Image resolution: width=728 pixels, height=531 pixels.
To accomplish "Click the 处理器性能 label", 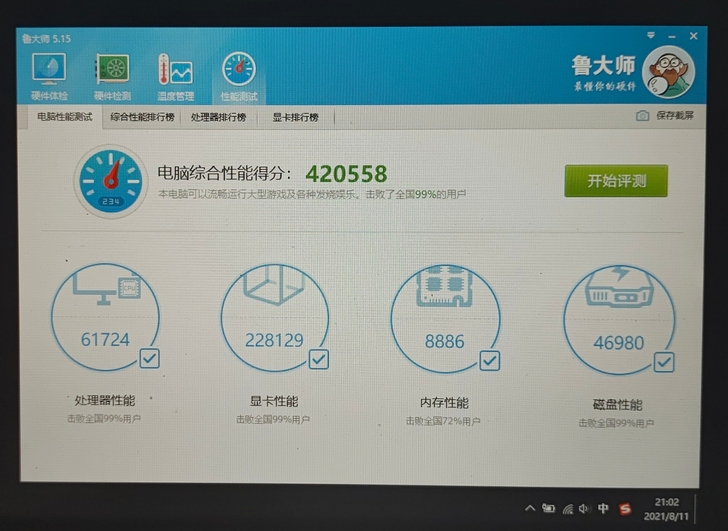I will (x=105, y=400).
